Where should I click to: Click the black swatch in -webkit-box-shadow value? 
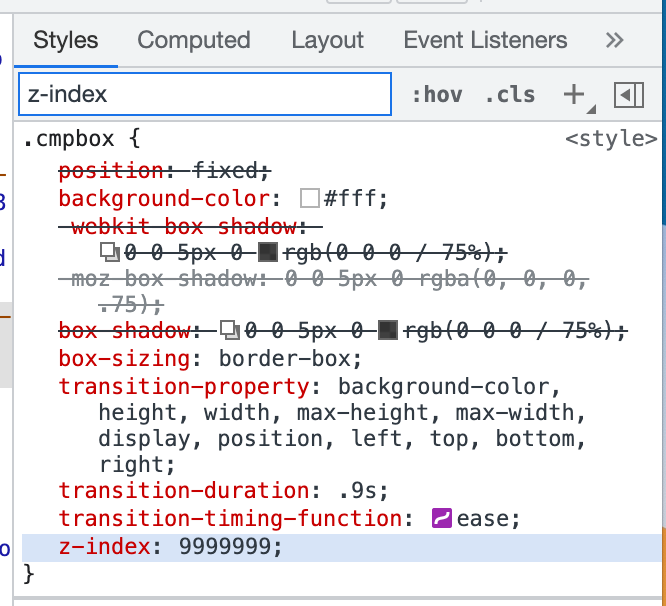[x=268, y=252]
